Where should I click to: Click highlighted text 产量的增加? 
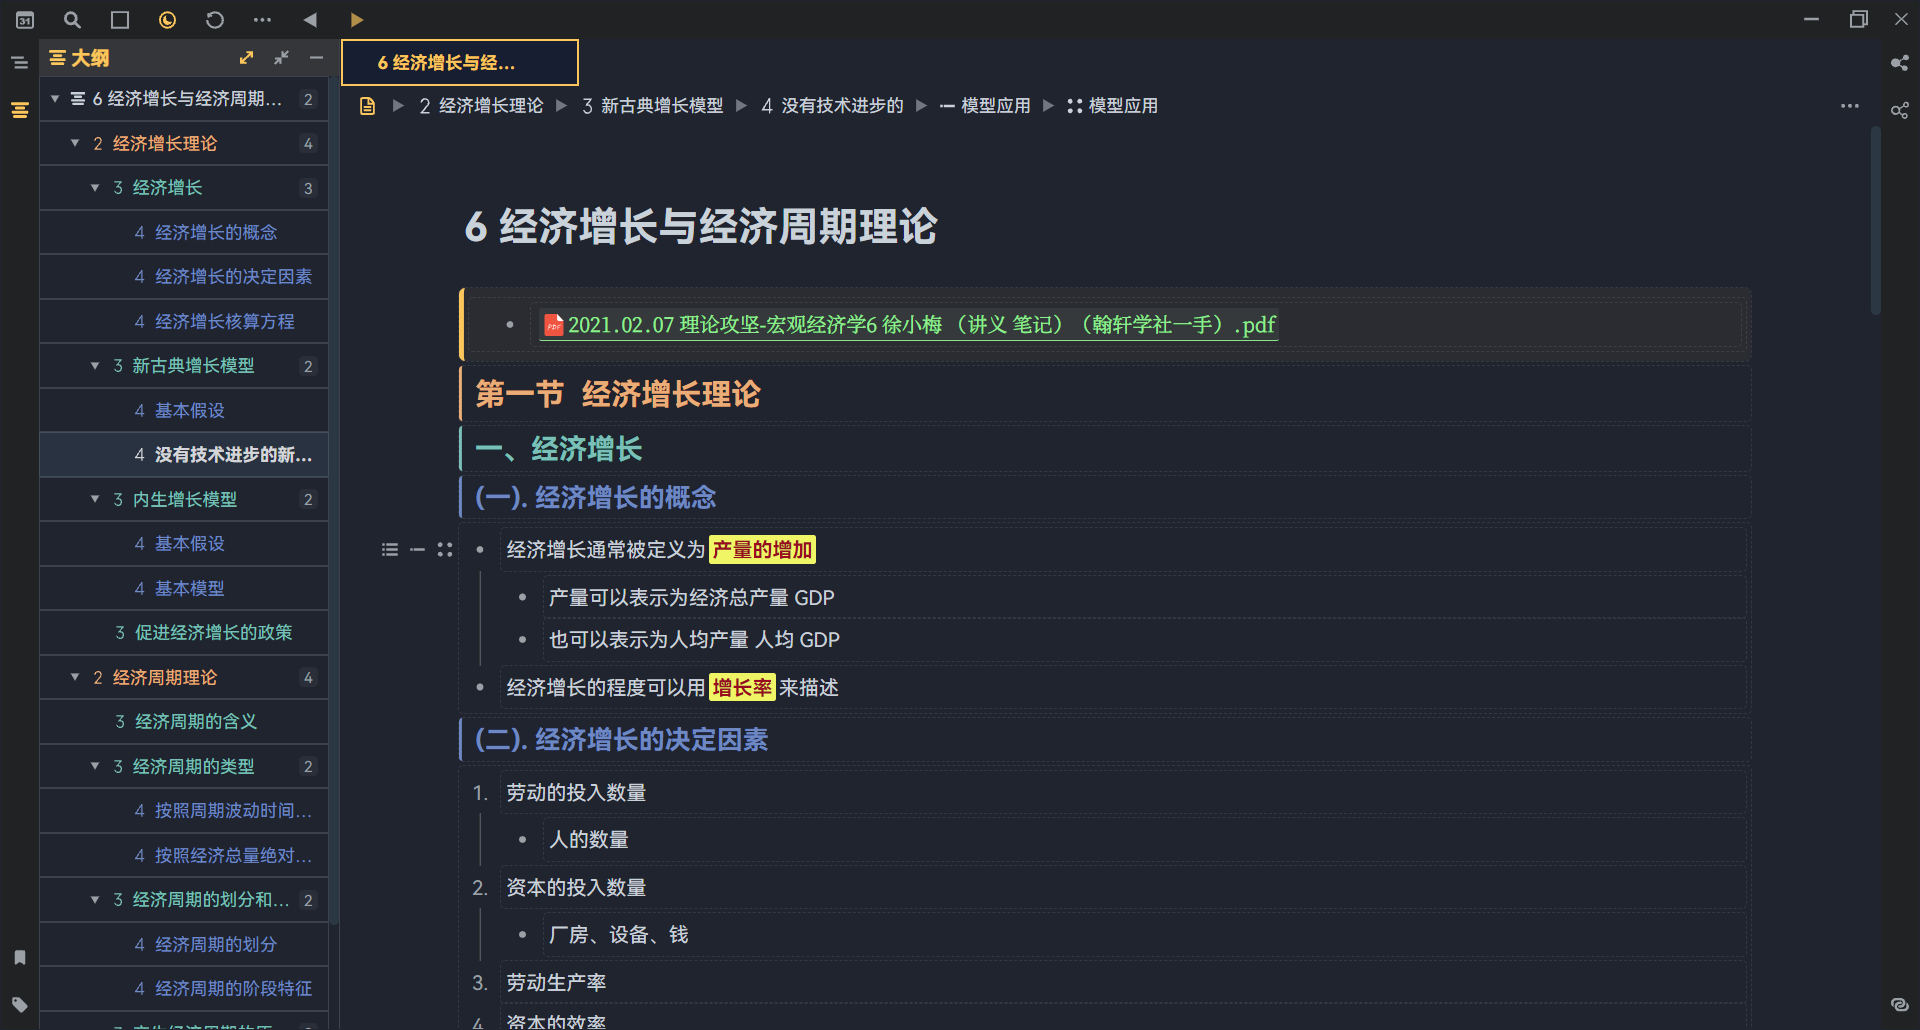762,550
